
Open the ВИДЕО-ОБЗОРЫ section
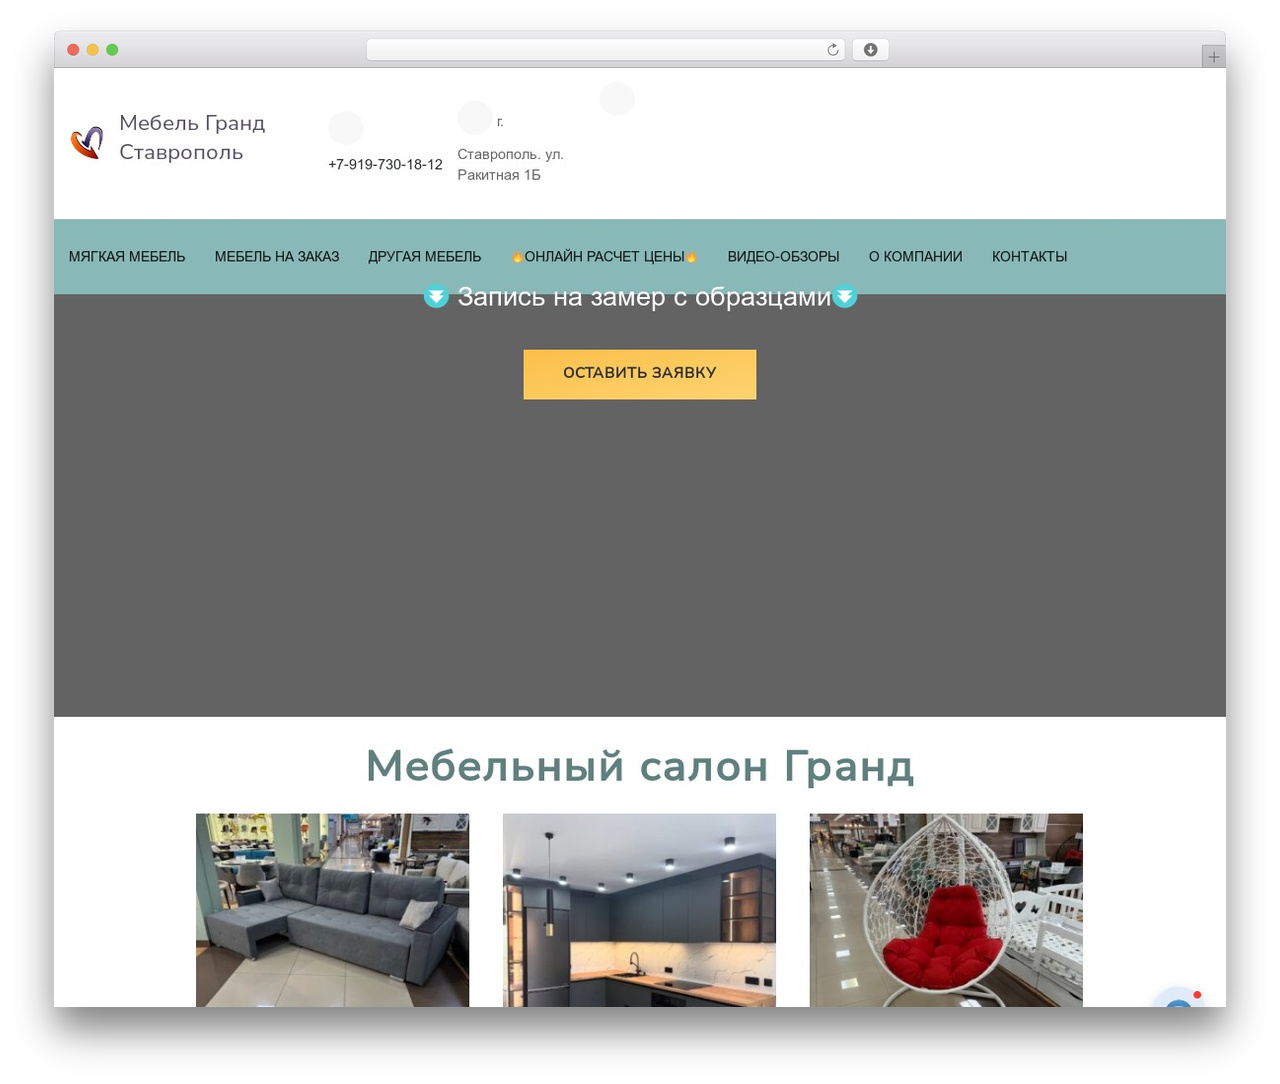[x=784, y=257]
